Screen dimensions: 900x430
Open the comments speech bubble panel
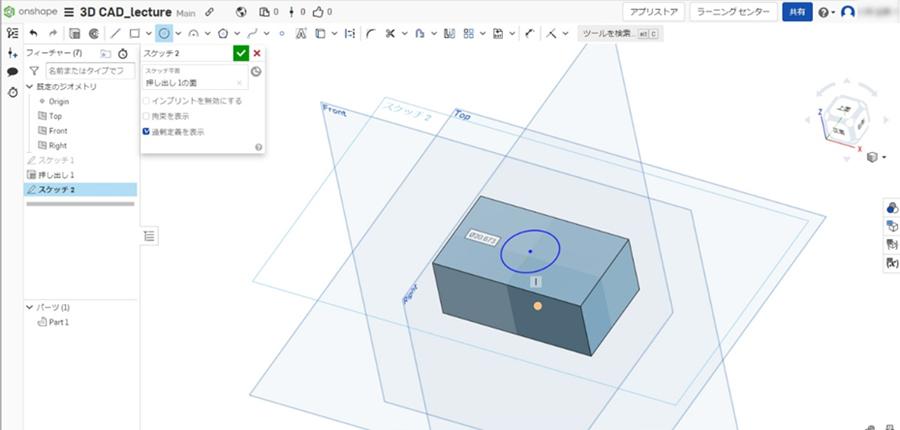pos(12,72)
